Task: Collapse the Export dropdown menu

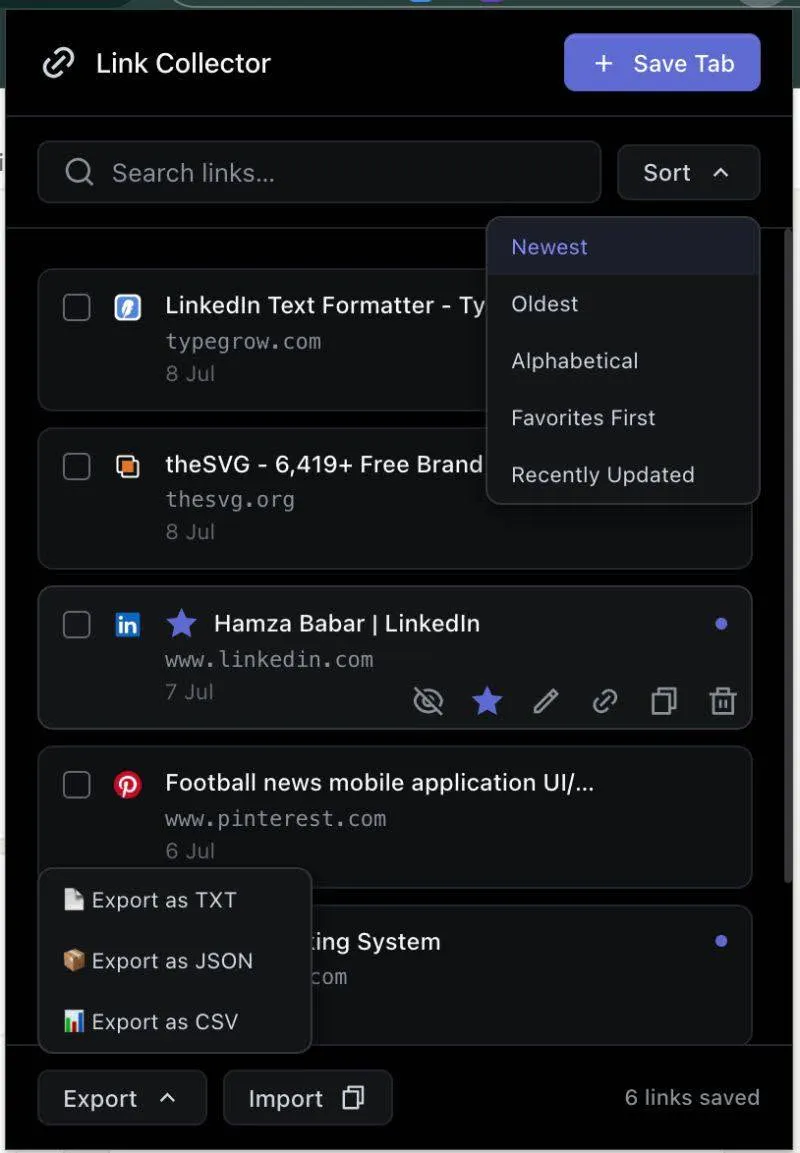Action: tap(122, 1098)
